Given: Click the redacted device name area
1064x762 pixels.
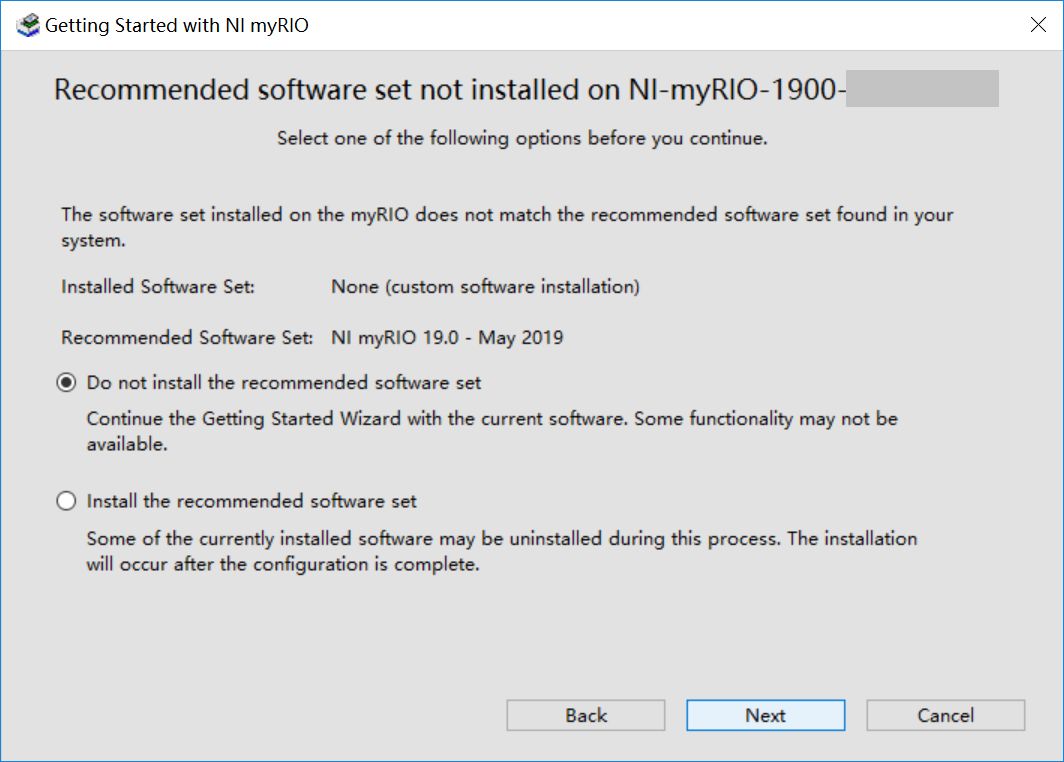Looking at the screenshot, I should tap(920, 88).
